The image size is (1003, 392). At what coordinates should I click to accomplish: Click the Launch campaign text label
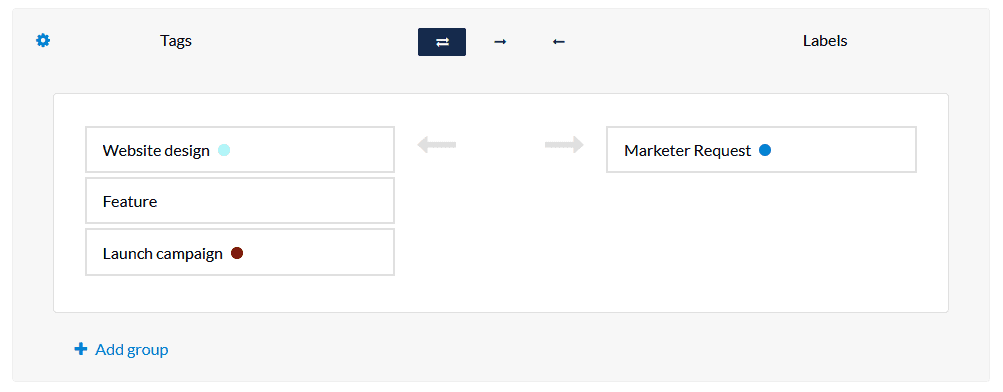(162, 254)
